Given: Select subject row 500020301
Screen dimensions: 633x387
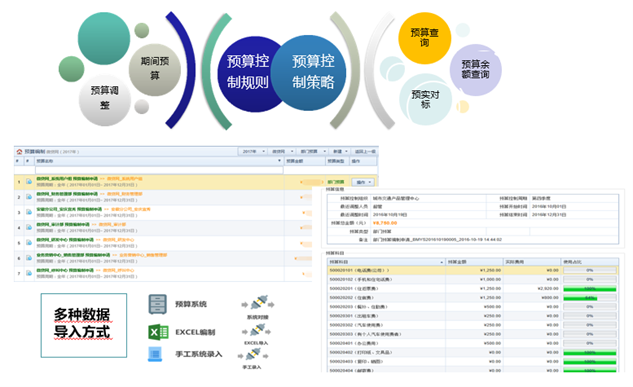Looking at the screenshot, I should 472,316.
